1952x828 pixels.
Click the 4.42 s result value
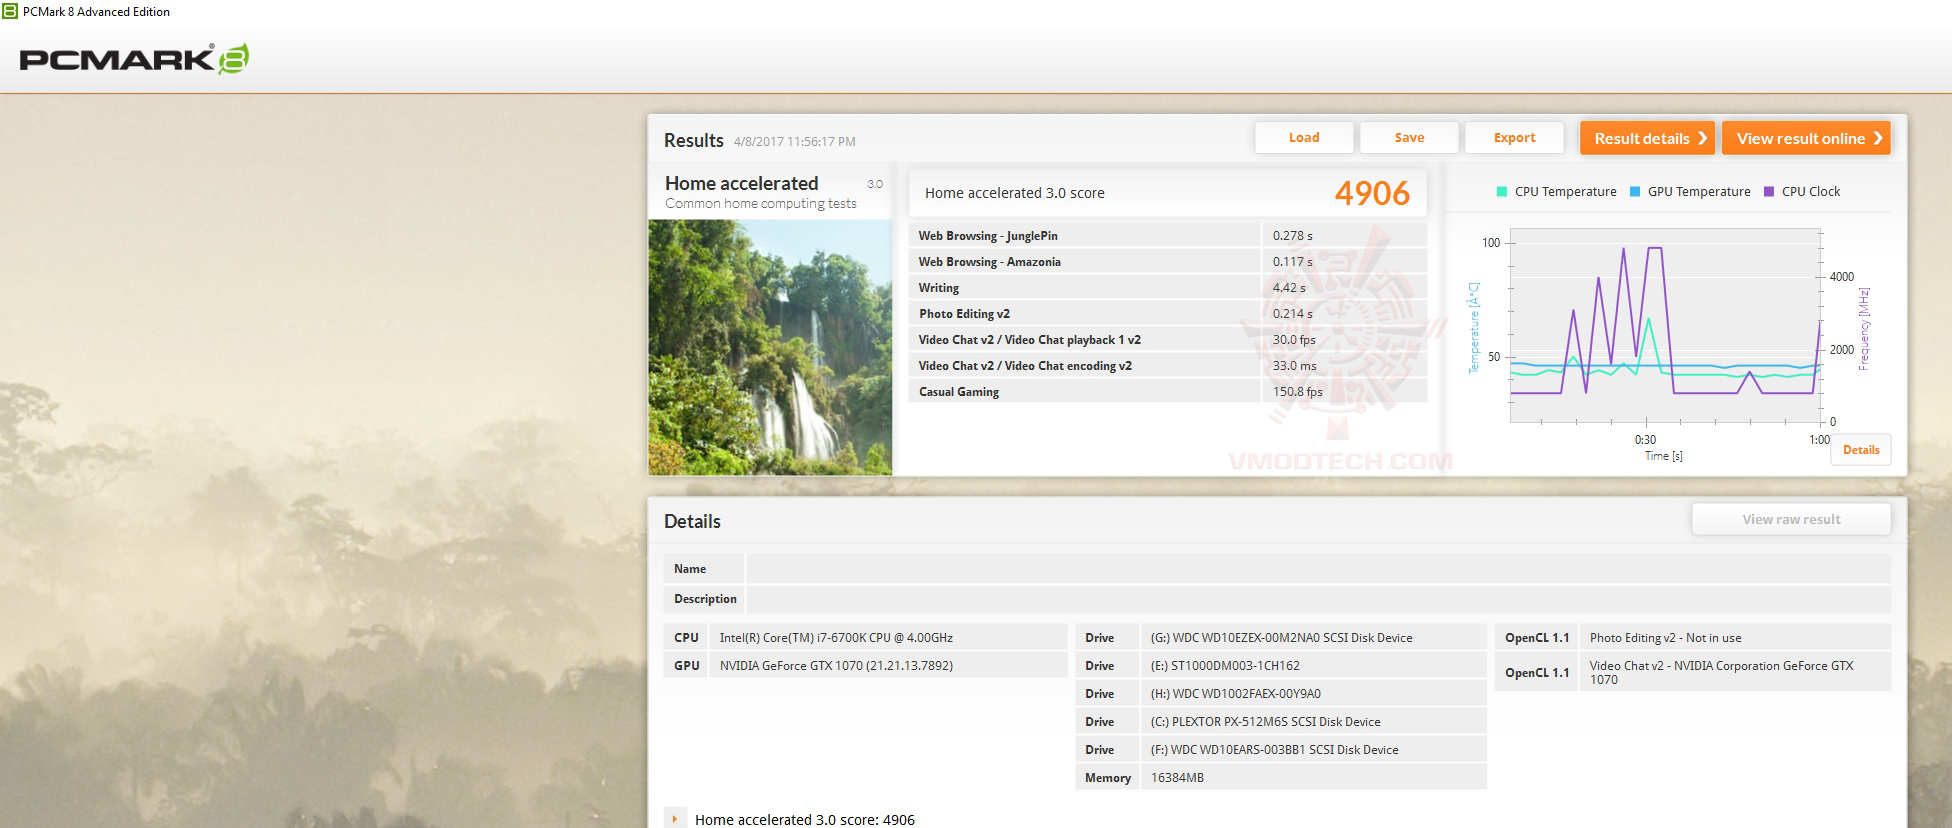pyautogui.click(x=1290, y=288)
